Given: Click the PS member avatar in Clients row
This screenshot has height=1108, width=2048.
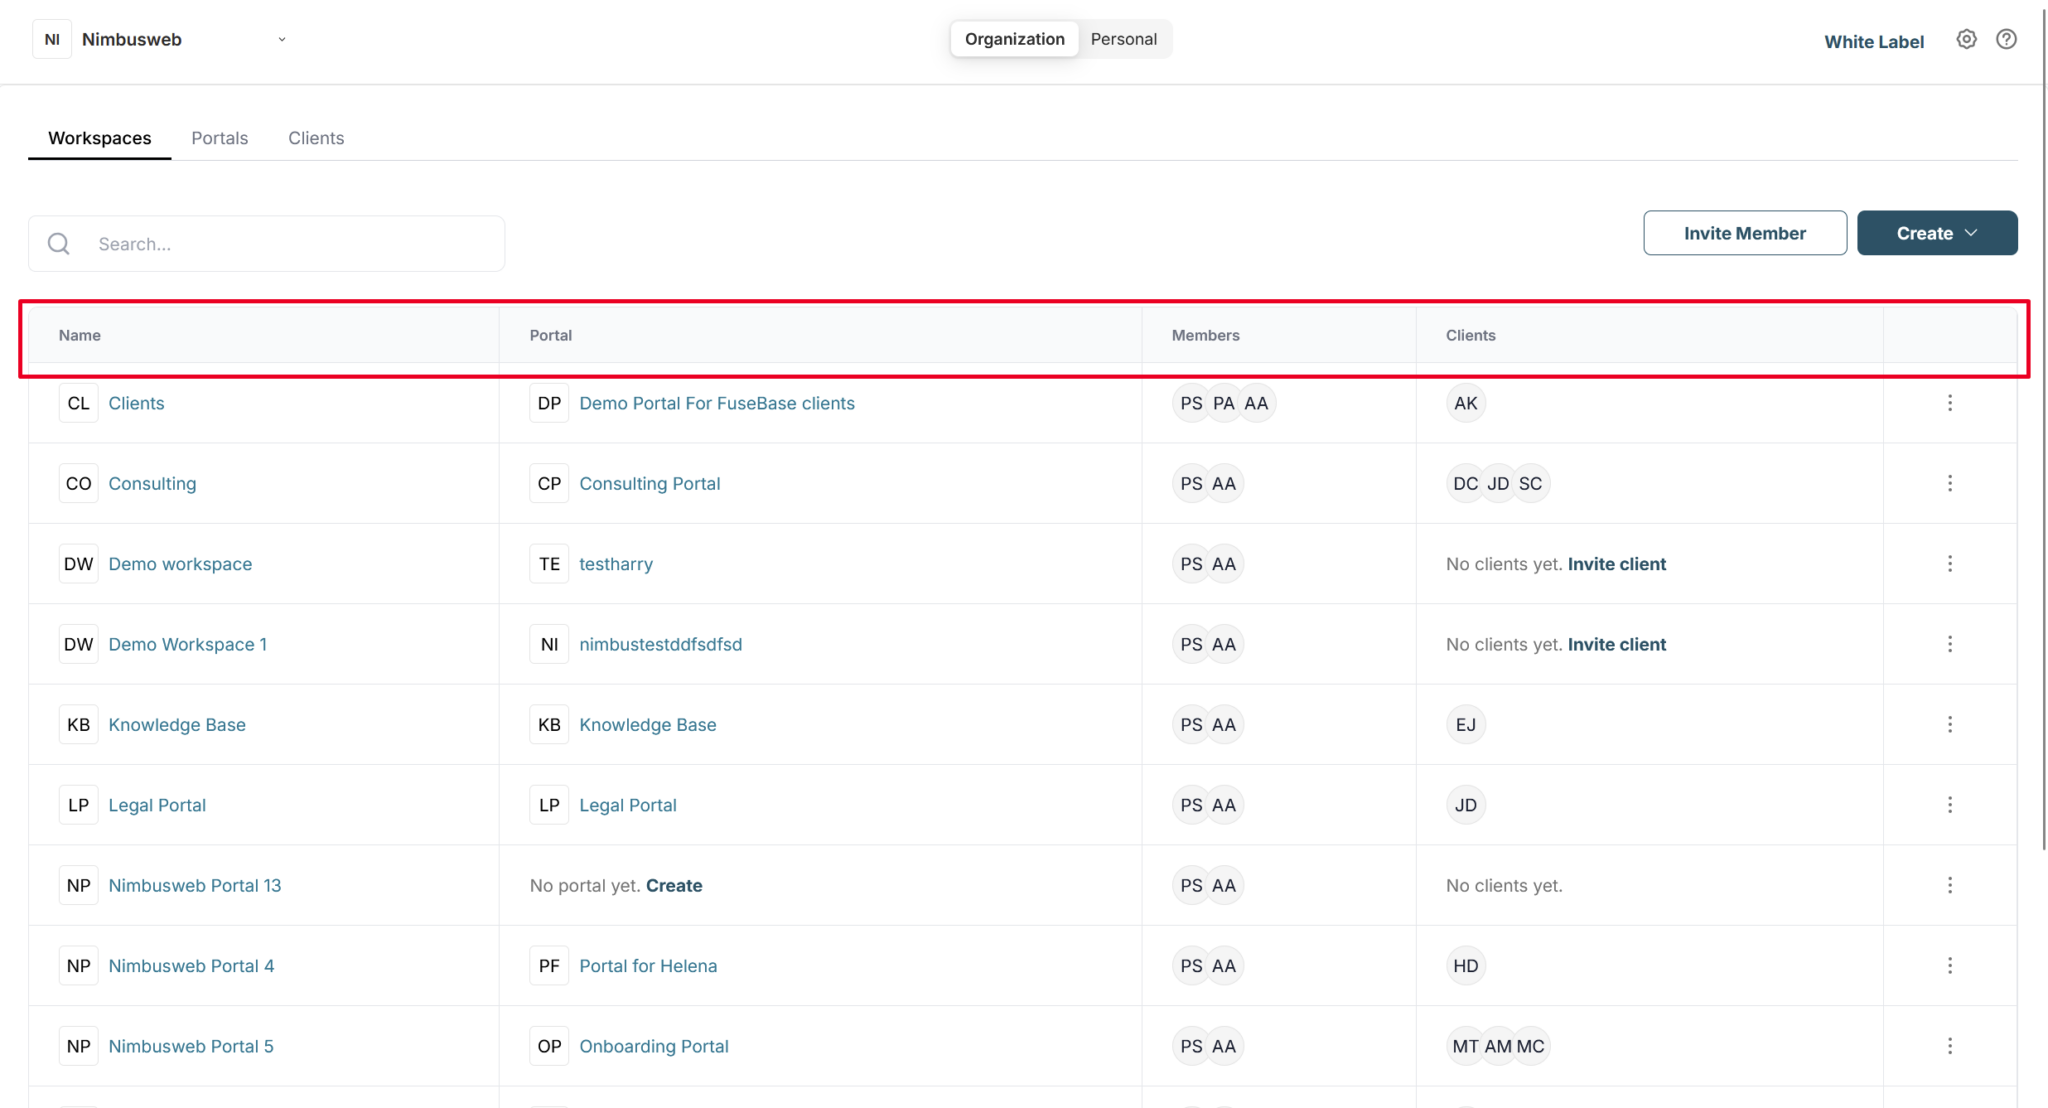Looking at the screenshot, I should pos(1190,403).
